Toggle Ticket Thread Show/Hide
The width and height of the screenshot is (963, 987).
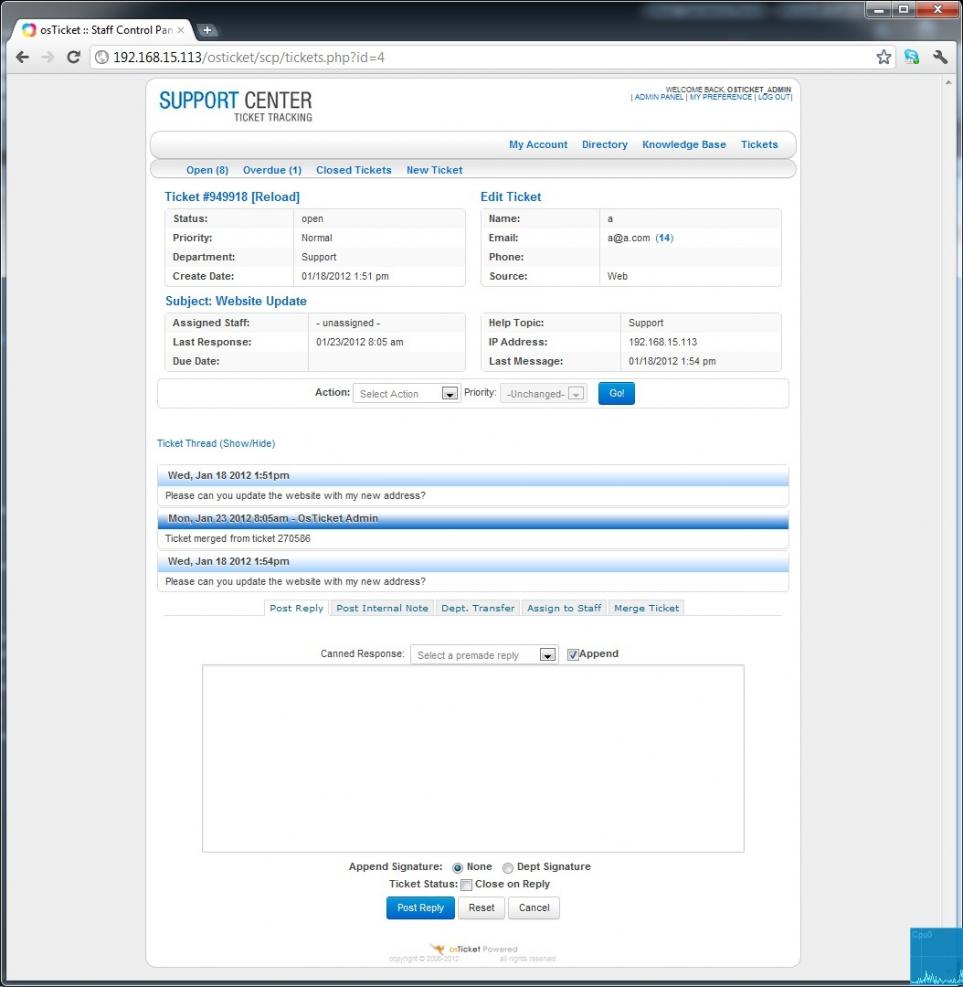(216, 443)
